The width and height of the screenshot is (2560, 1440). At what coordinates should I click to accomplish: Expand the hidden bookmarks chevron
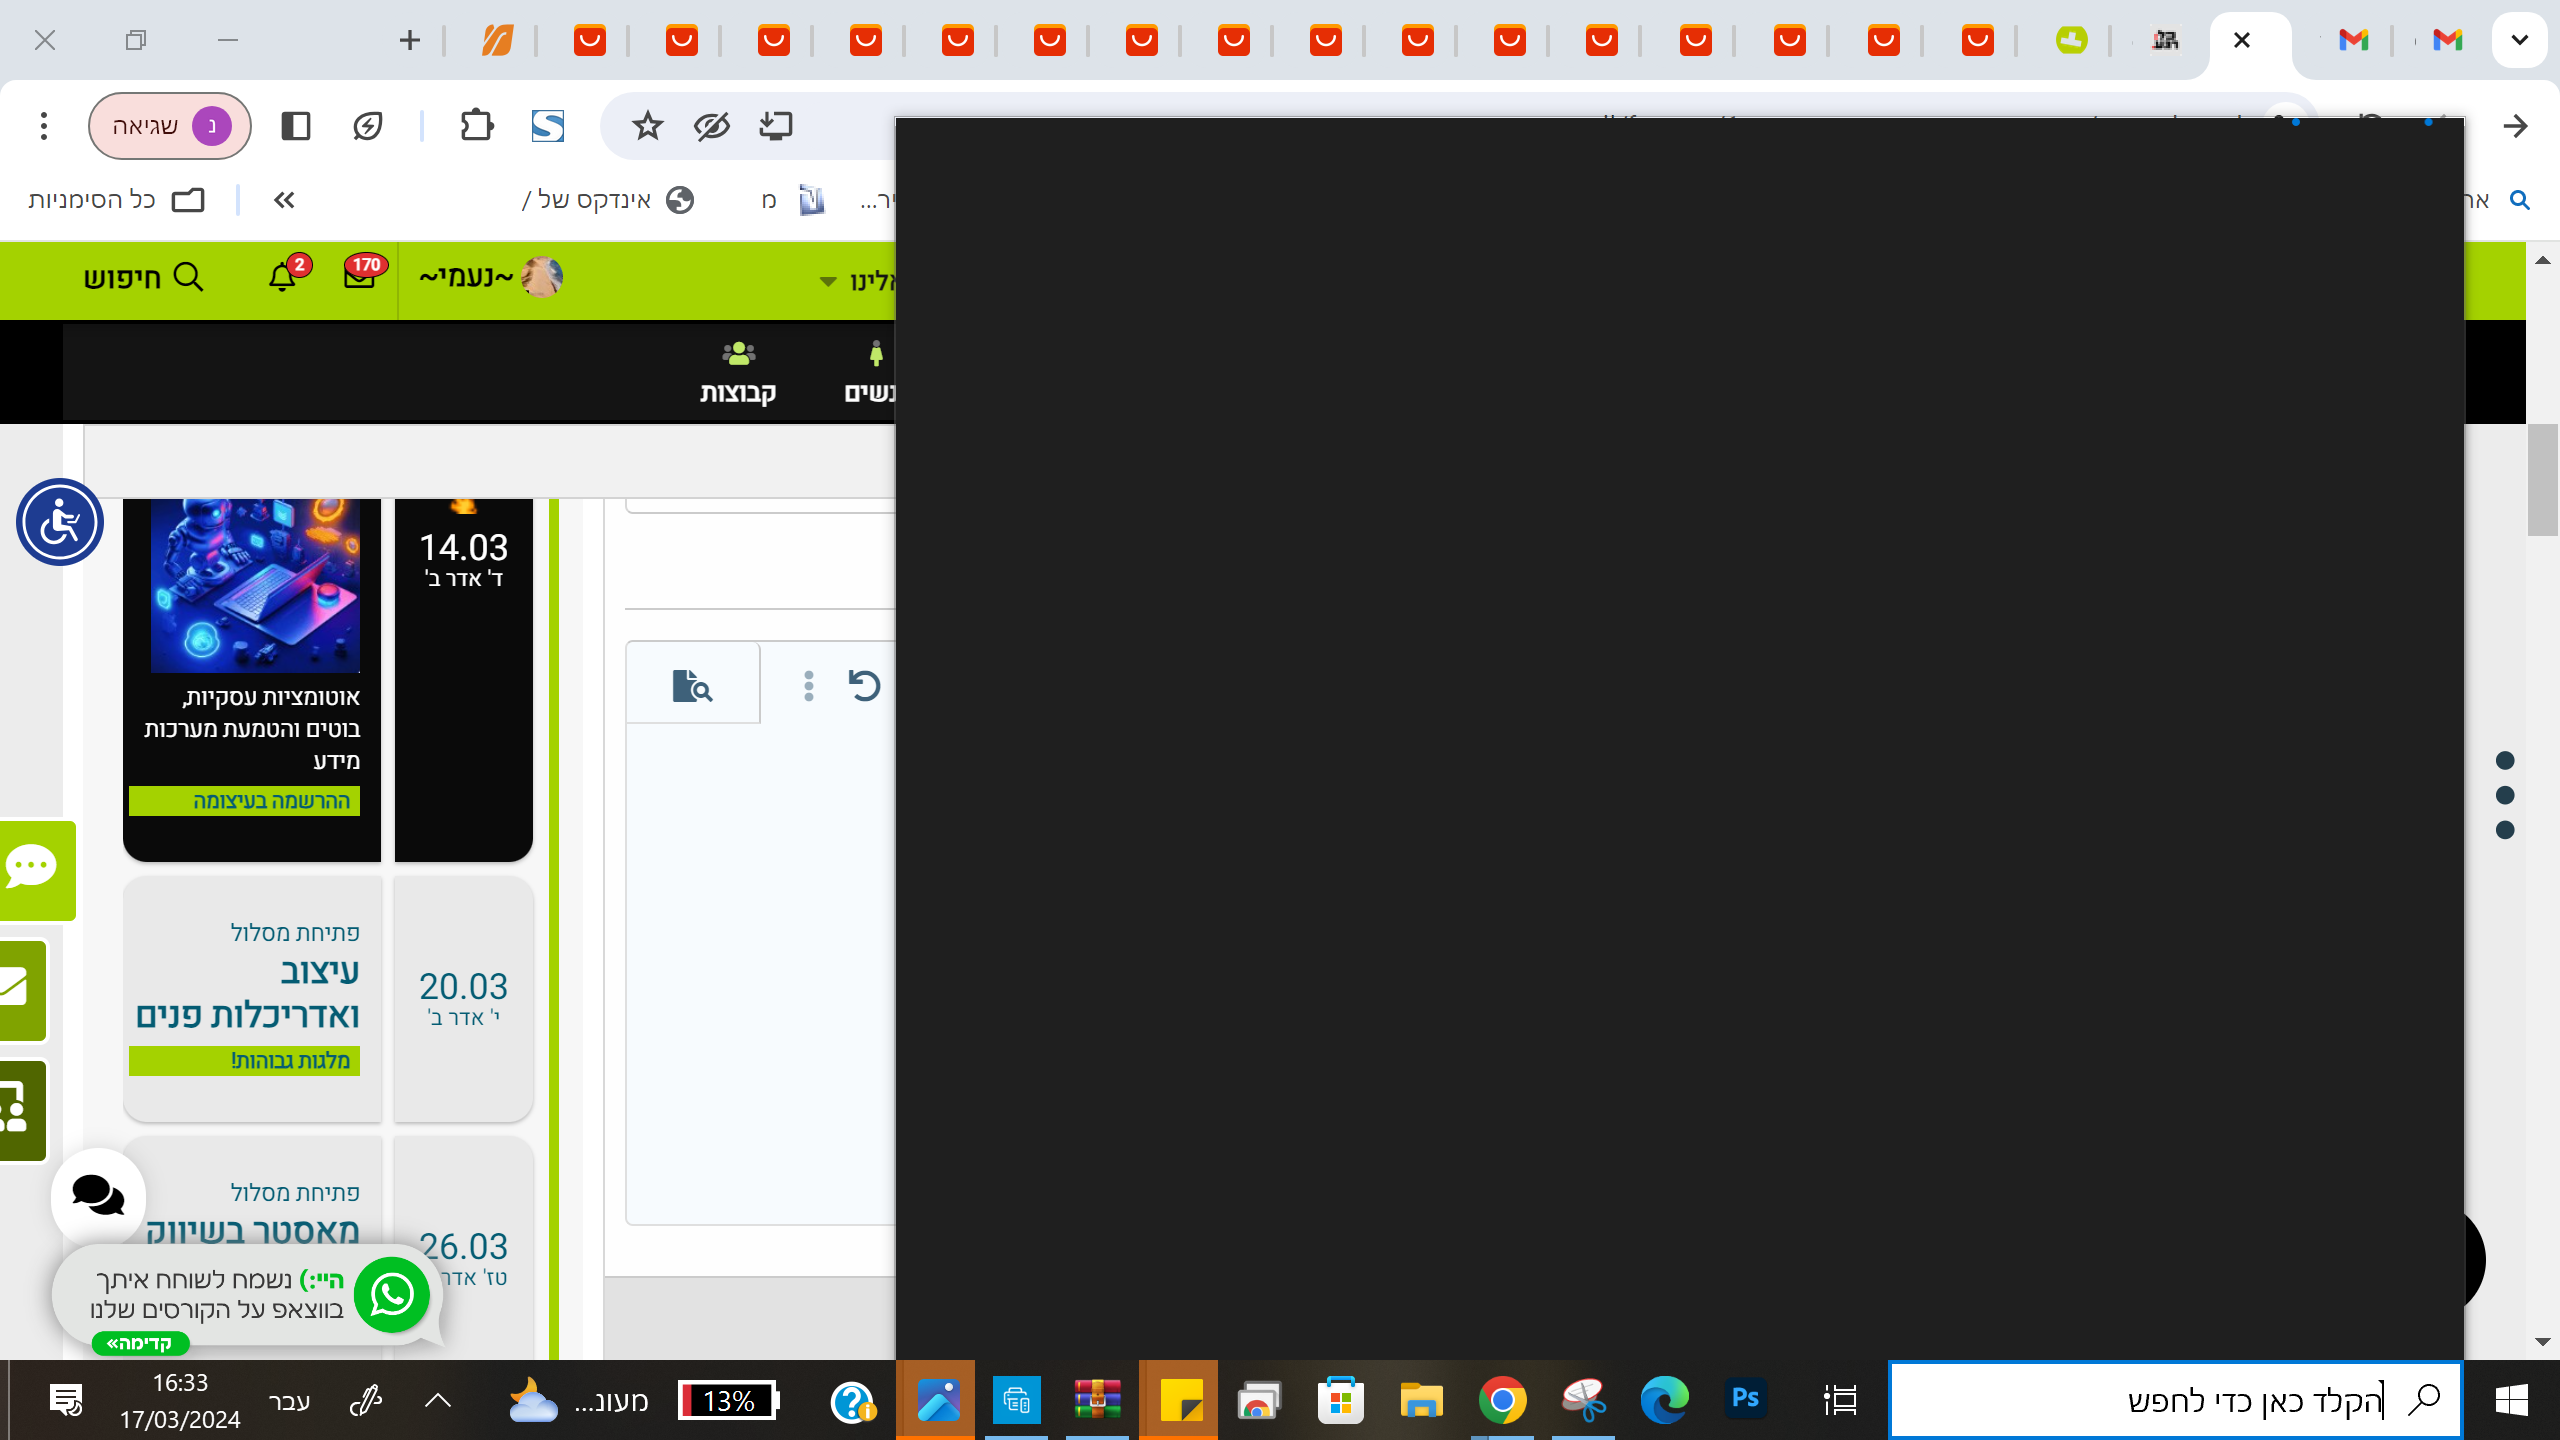tap(284, 200)
